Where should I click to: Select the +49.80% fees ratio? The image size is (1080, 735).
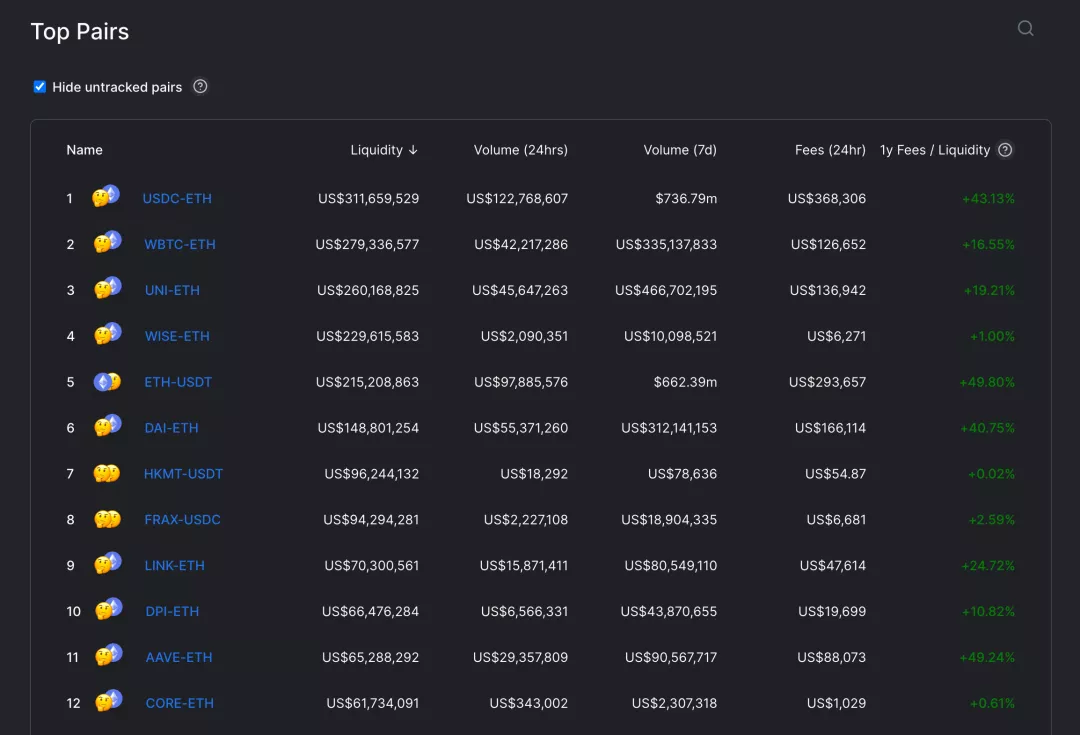(987, 382)
